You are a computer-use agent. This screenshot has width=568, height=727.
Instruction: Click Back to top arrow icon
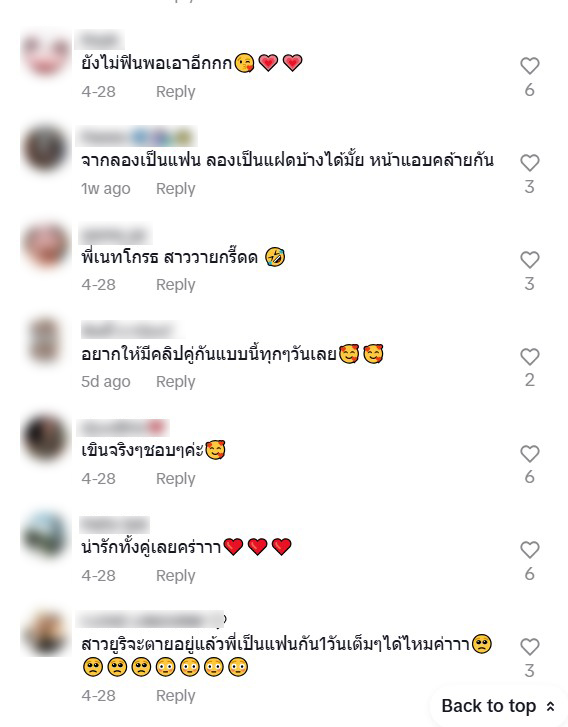[550, 706]
